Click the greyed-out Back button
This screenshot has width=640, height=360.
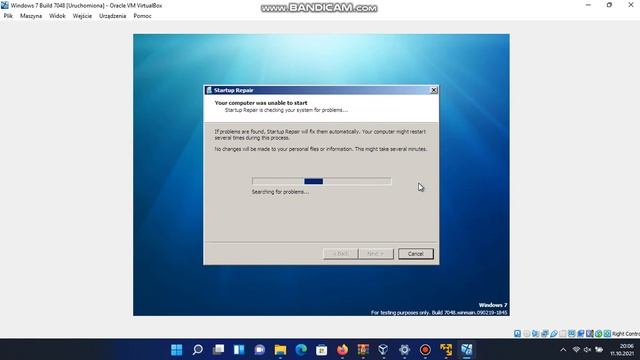point(340,253)
